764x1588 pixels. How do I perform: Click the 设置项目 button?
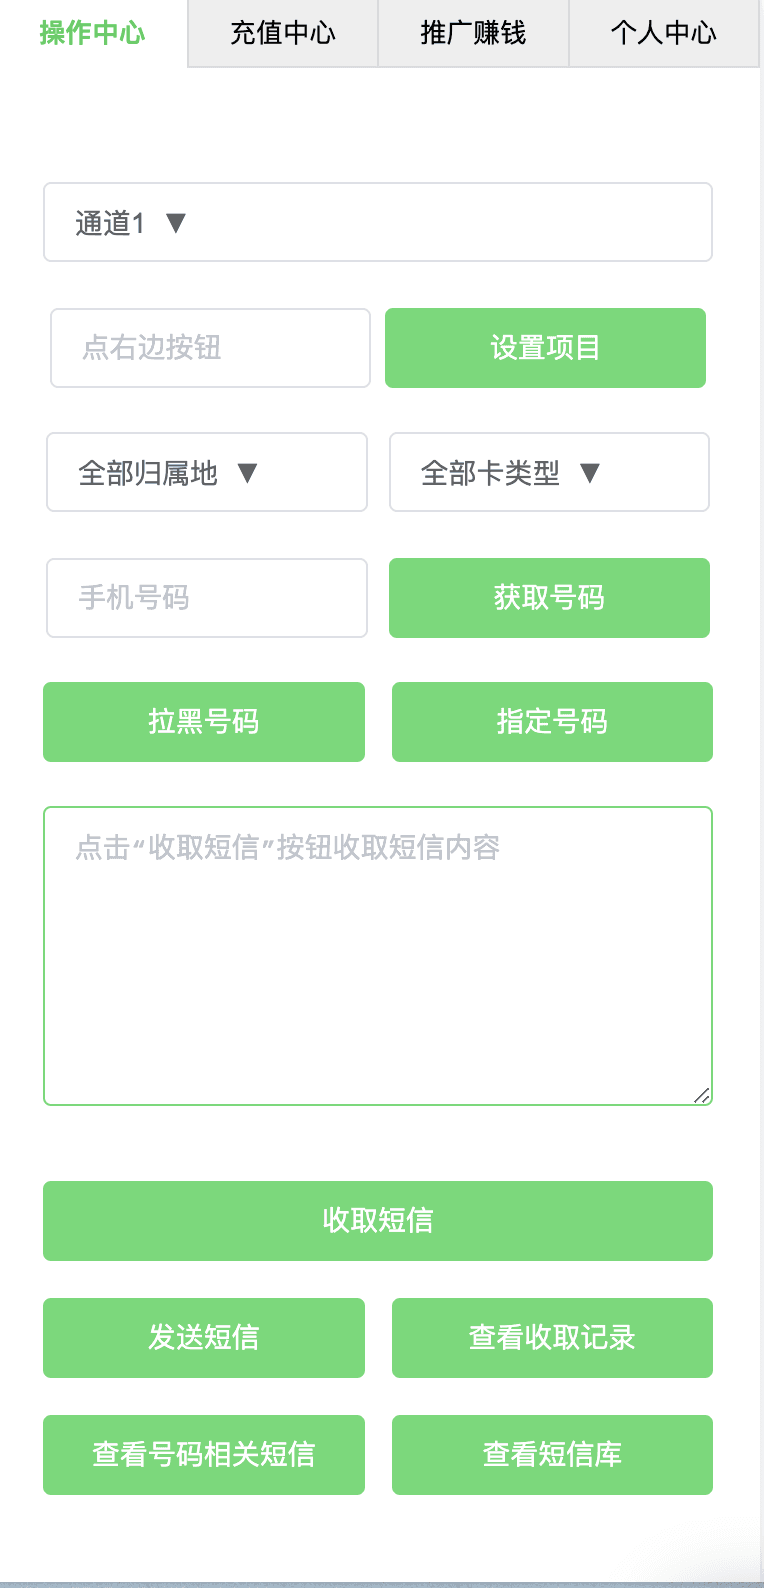[545, 348]
